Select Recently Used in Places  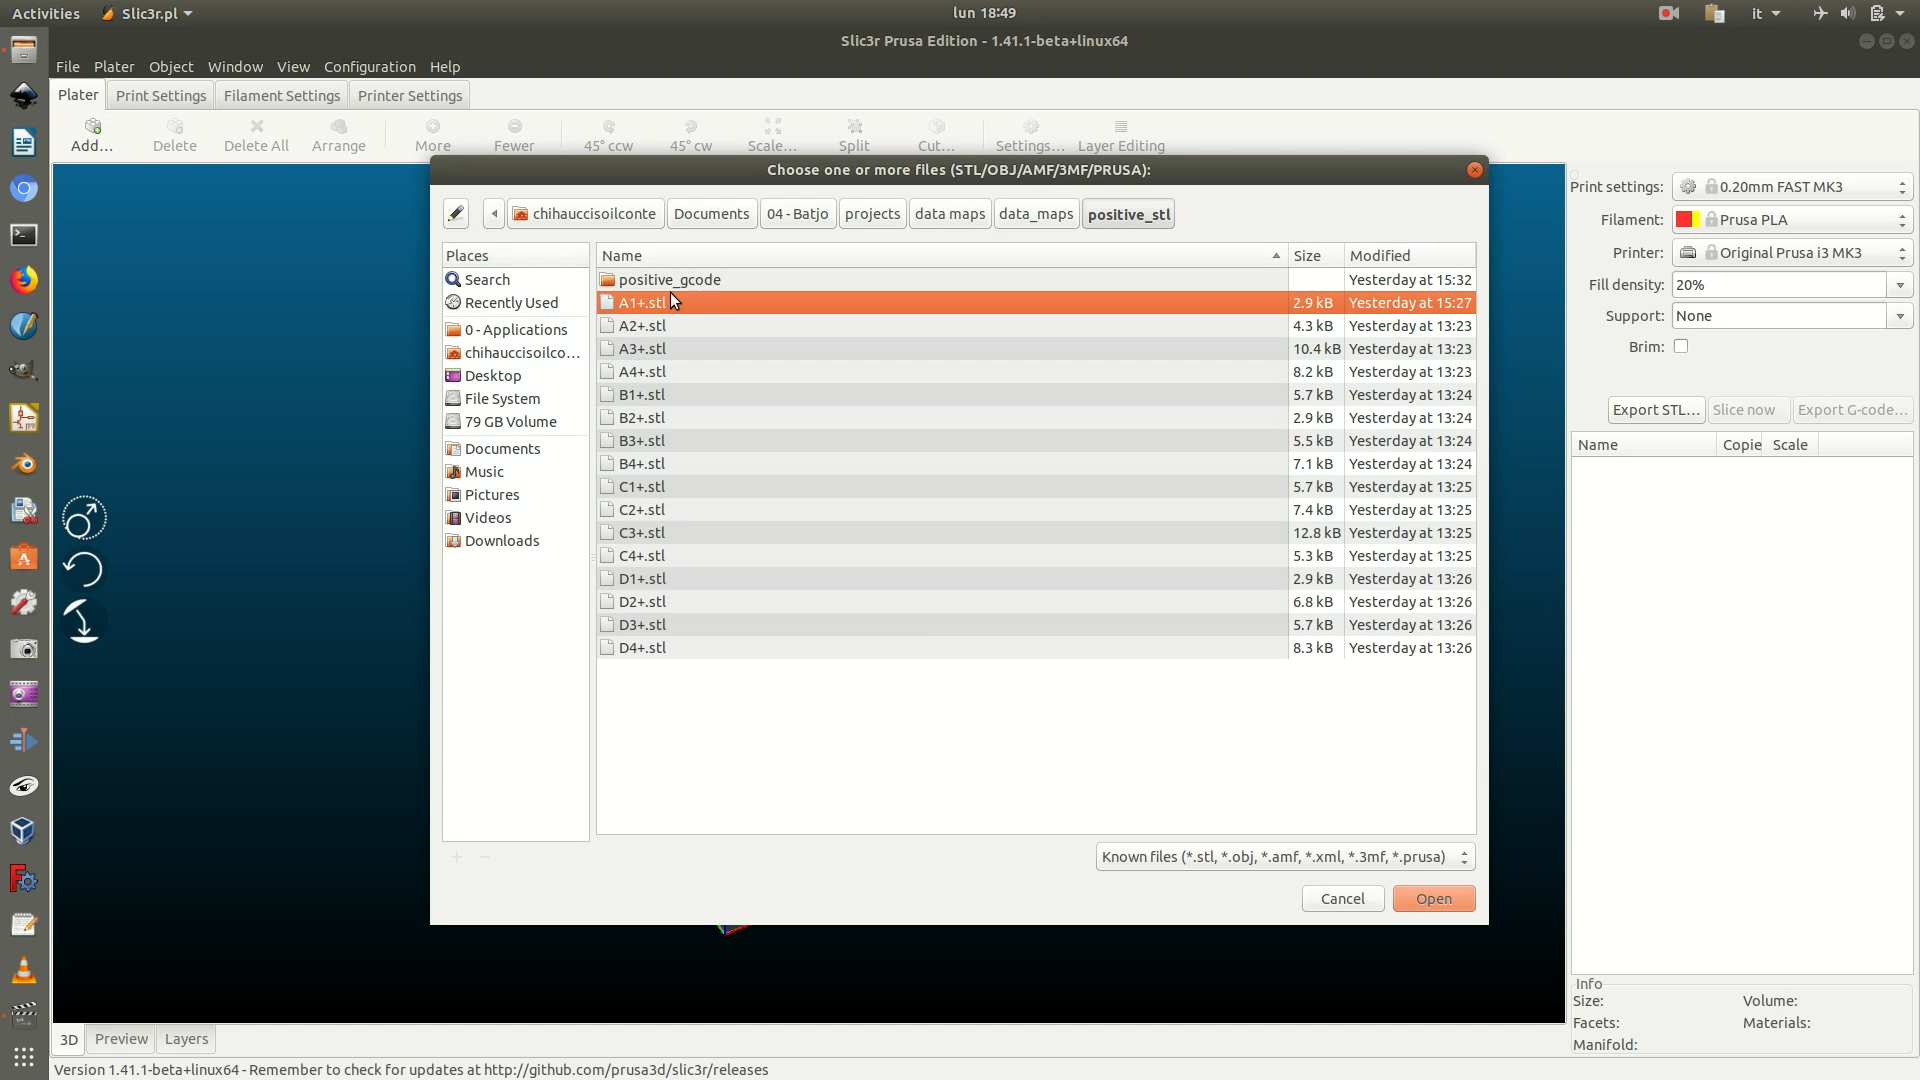pos(515,303)
